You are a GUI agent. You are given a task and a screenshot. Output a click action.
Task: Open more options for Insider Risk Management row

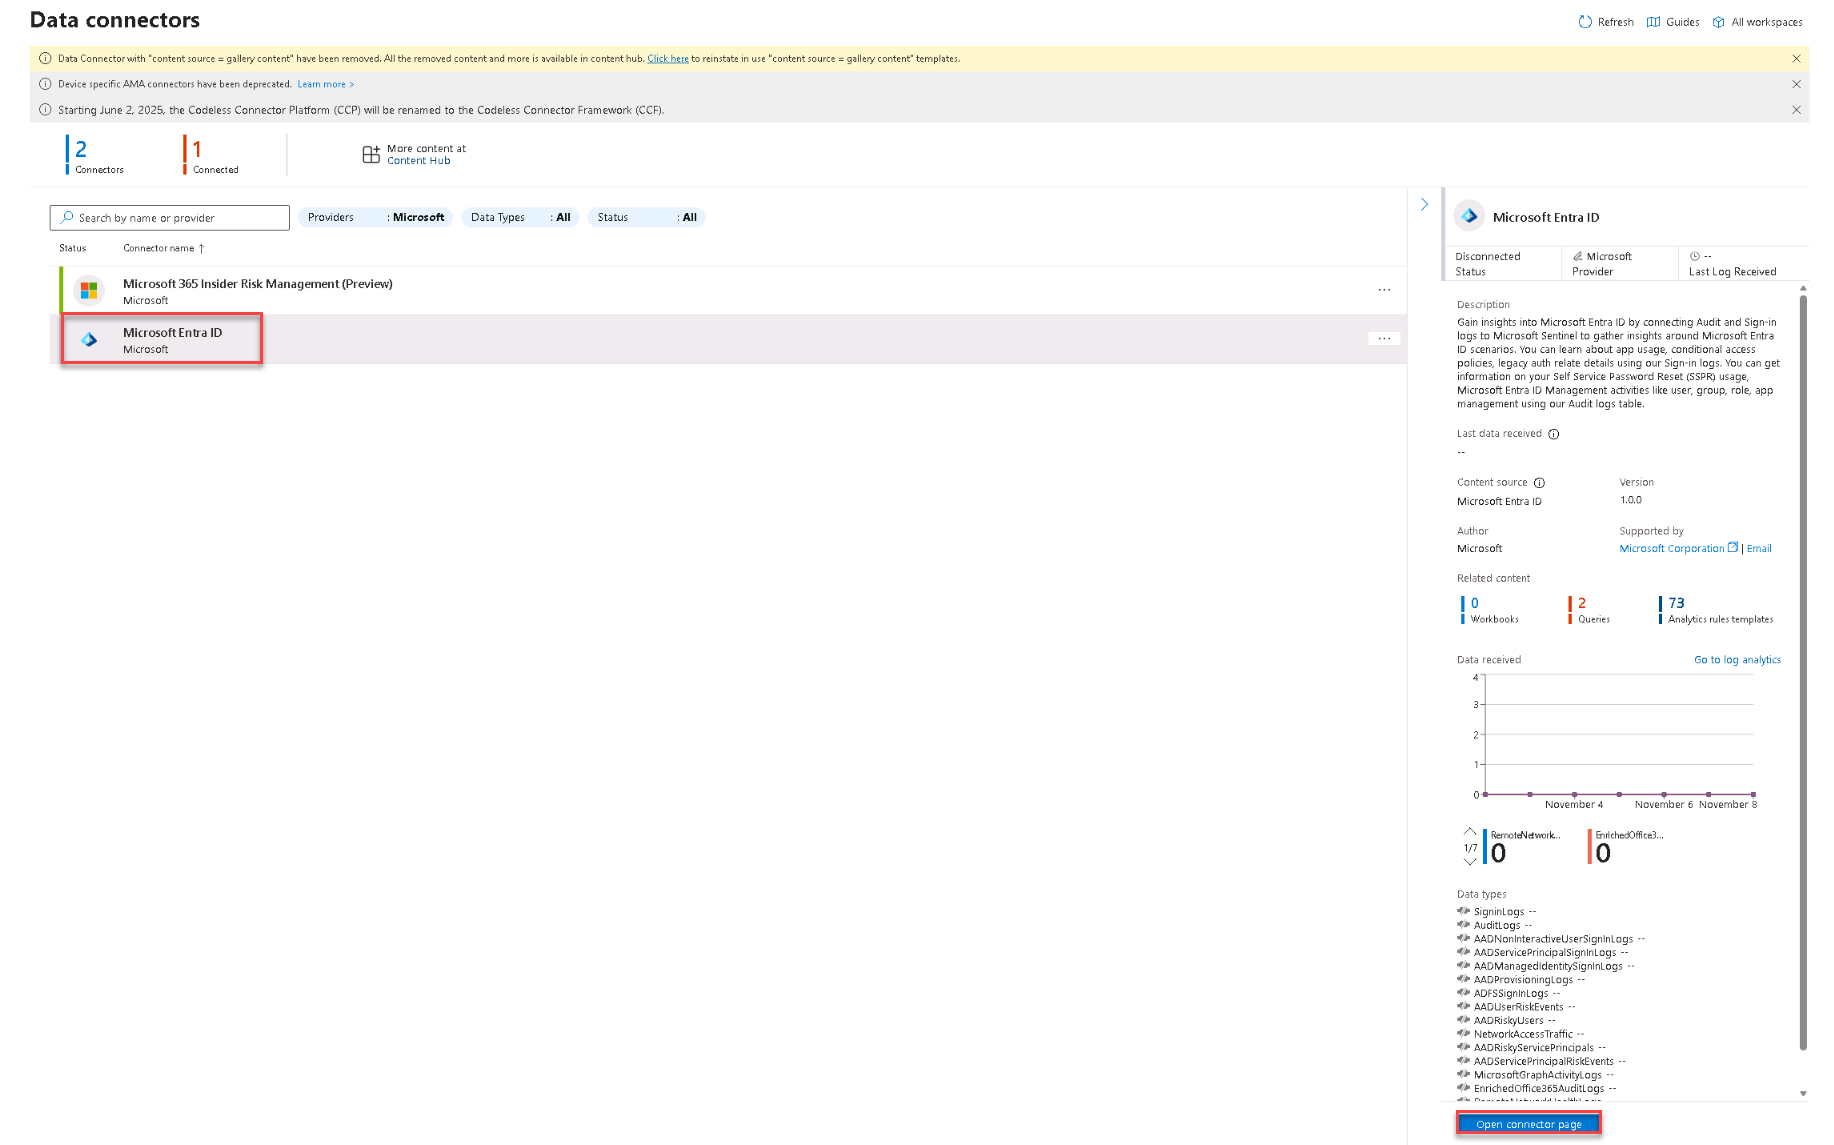1384,290
